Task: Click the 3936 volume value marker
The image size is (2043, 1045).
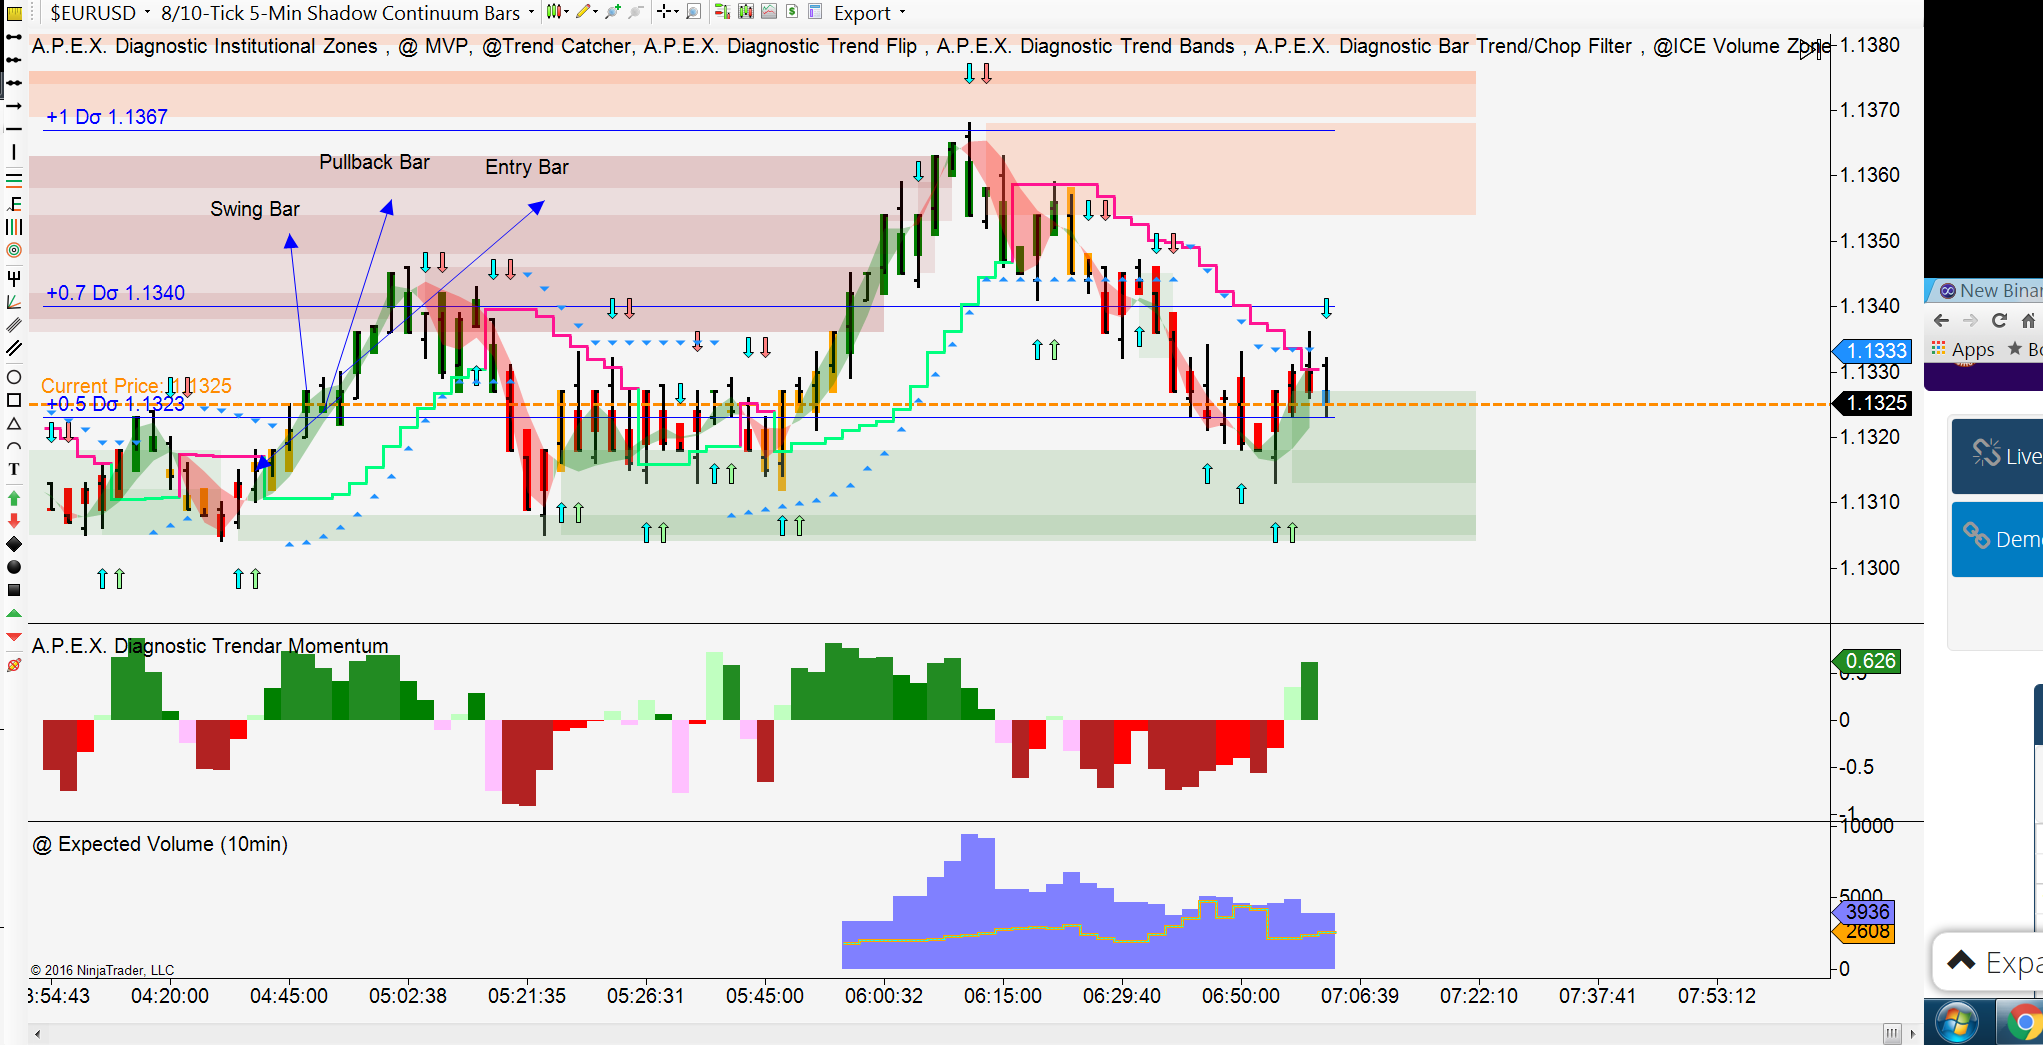Action: pos(1863,912)
